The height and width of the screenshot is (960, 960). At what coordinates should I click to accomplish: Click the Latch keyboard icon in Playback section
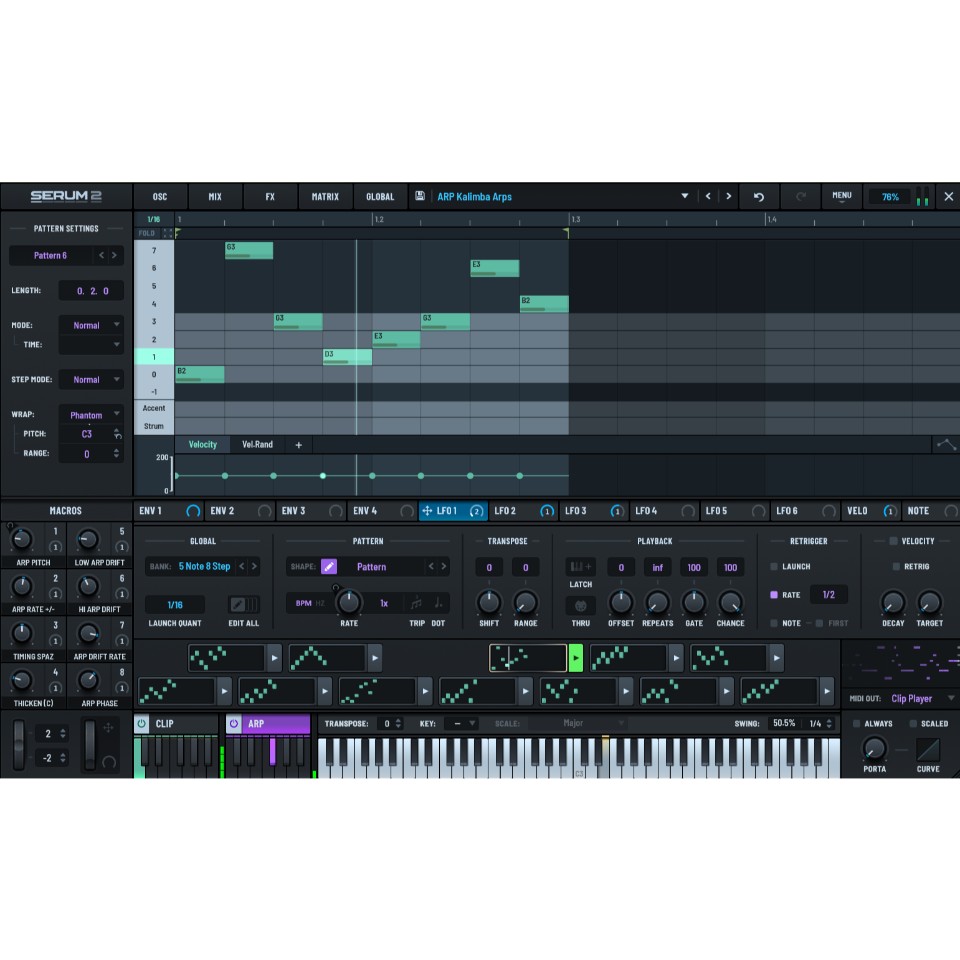click(580, 567)
